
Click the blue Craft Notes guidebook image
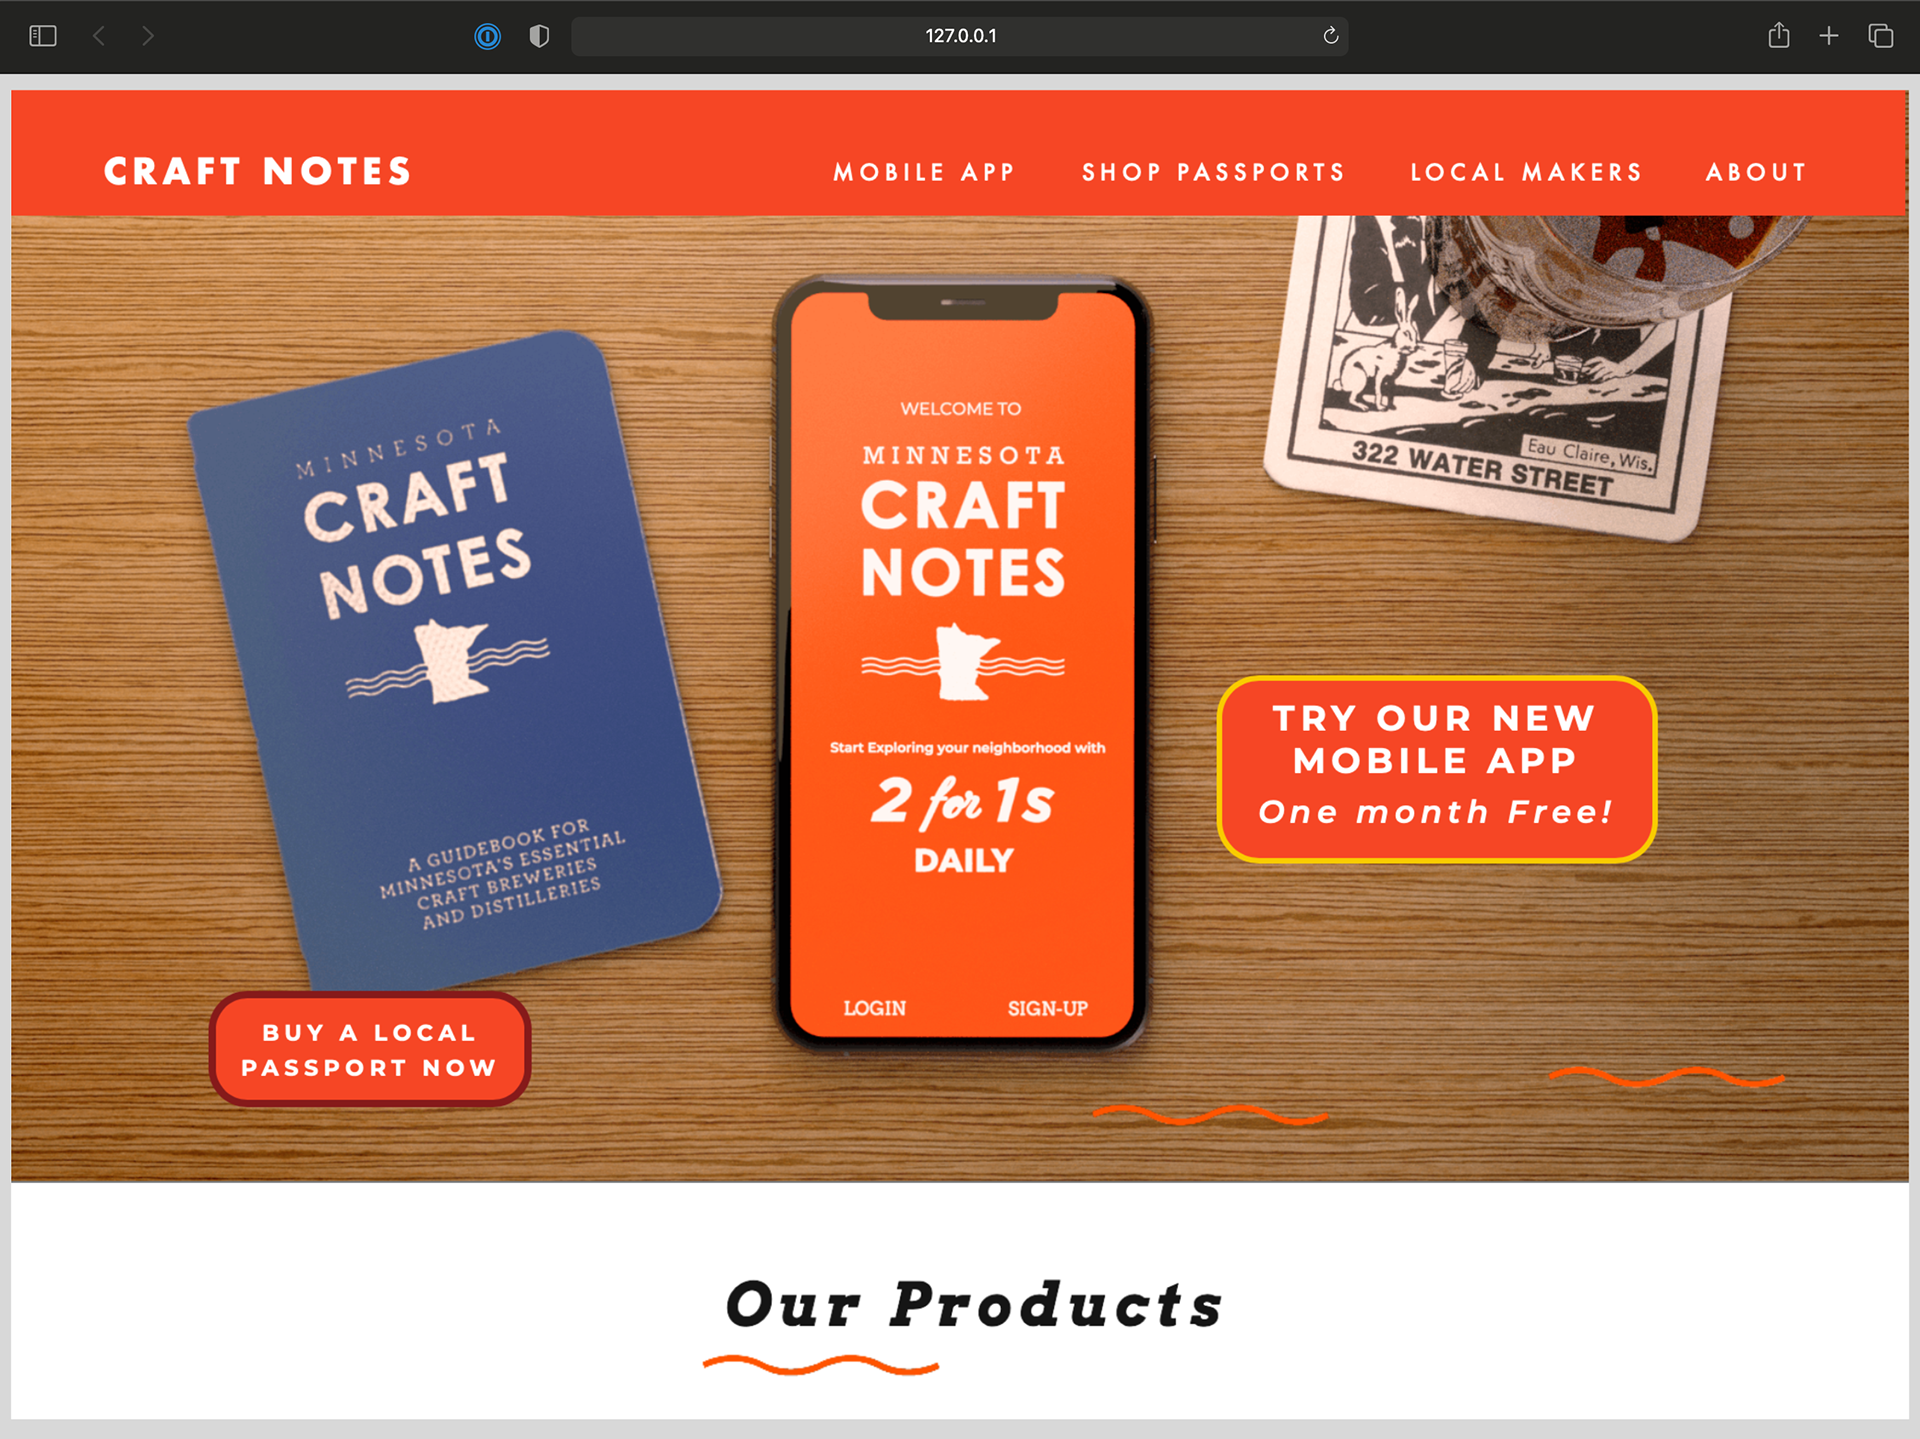pos(455,660)
